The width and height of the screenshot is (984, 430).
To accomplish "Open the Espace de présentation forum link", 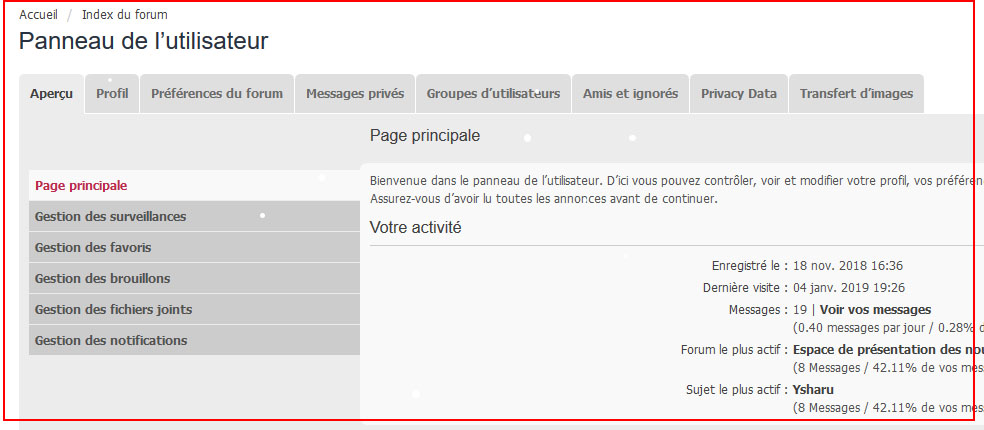I will pyautogui.click(x=887, y=350).
